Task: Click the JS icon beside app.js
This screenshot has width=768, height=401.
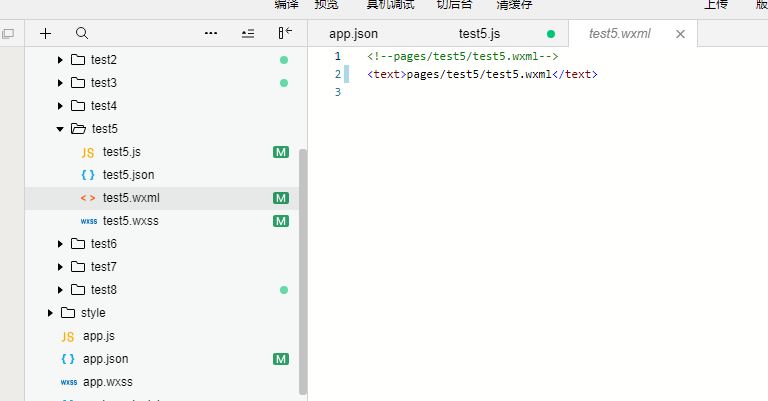Action: point(68,337)
